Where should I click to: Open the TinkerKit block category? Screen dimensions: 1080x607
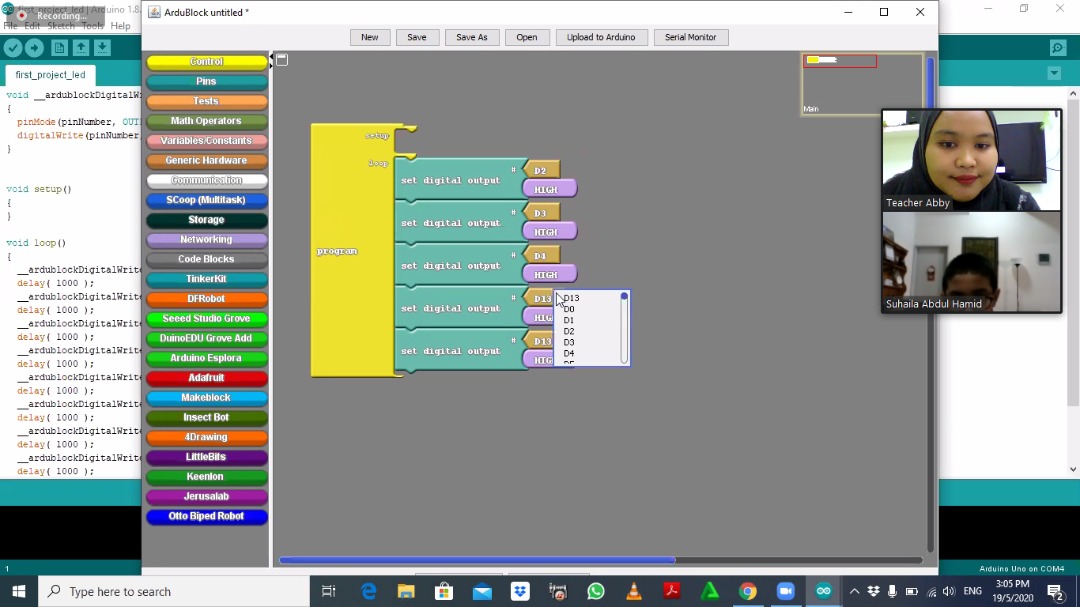click(207, 279)
